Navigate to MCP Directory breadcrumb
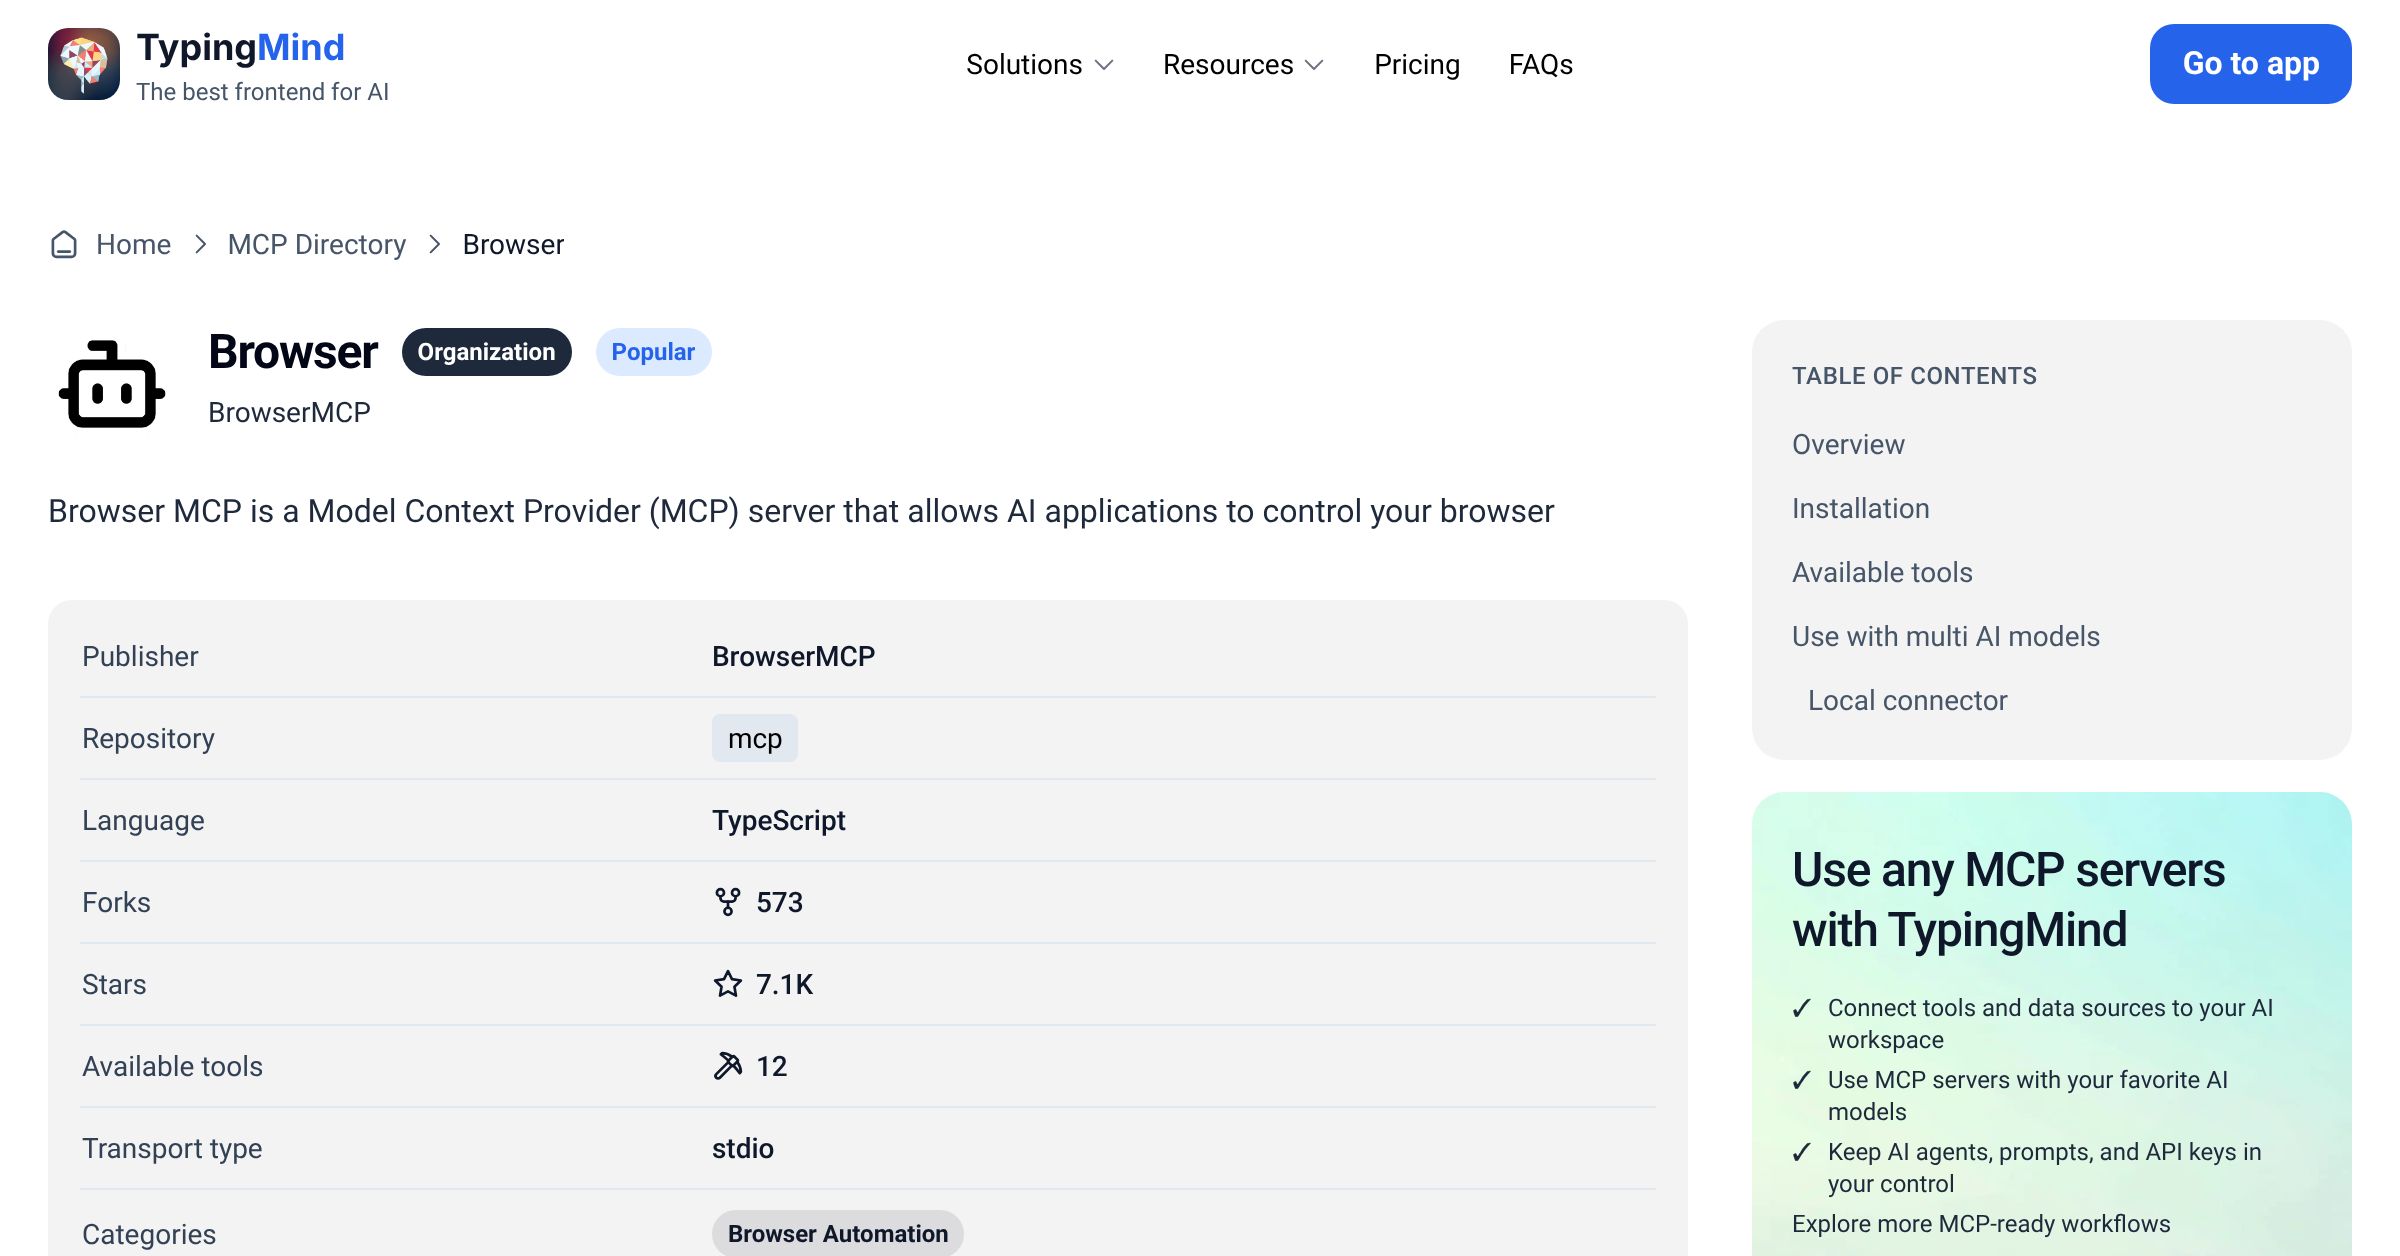Screen dimensions: 2400x1256 (x=317, y=244)
